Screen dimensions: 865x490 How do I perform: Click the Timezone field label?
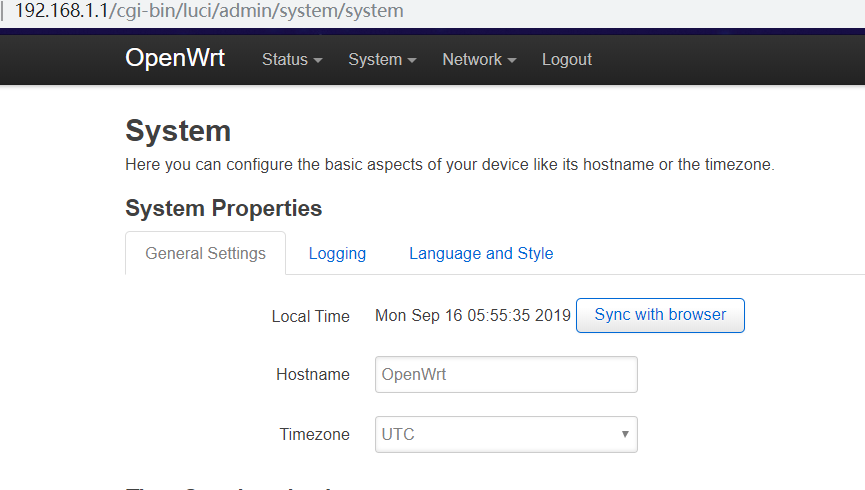pyautogui.click(x=314, y=435)
